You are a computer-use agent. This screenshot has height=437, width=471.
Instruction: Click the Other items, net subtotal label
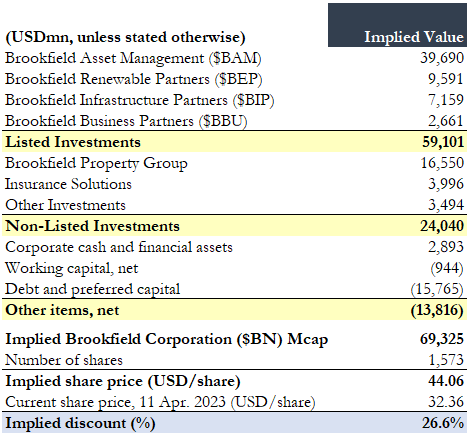(x=62, y=310)
